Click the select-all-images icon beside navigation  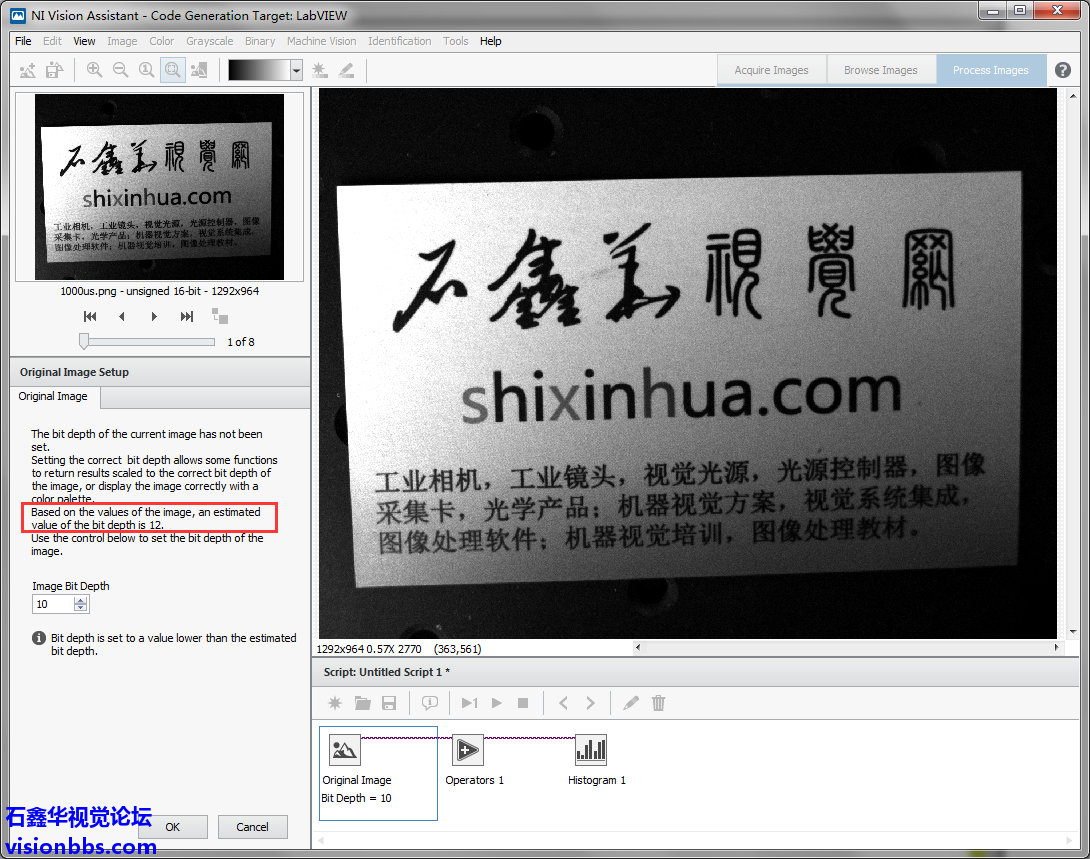pyautogui.click(x=220, y=316)
